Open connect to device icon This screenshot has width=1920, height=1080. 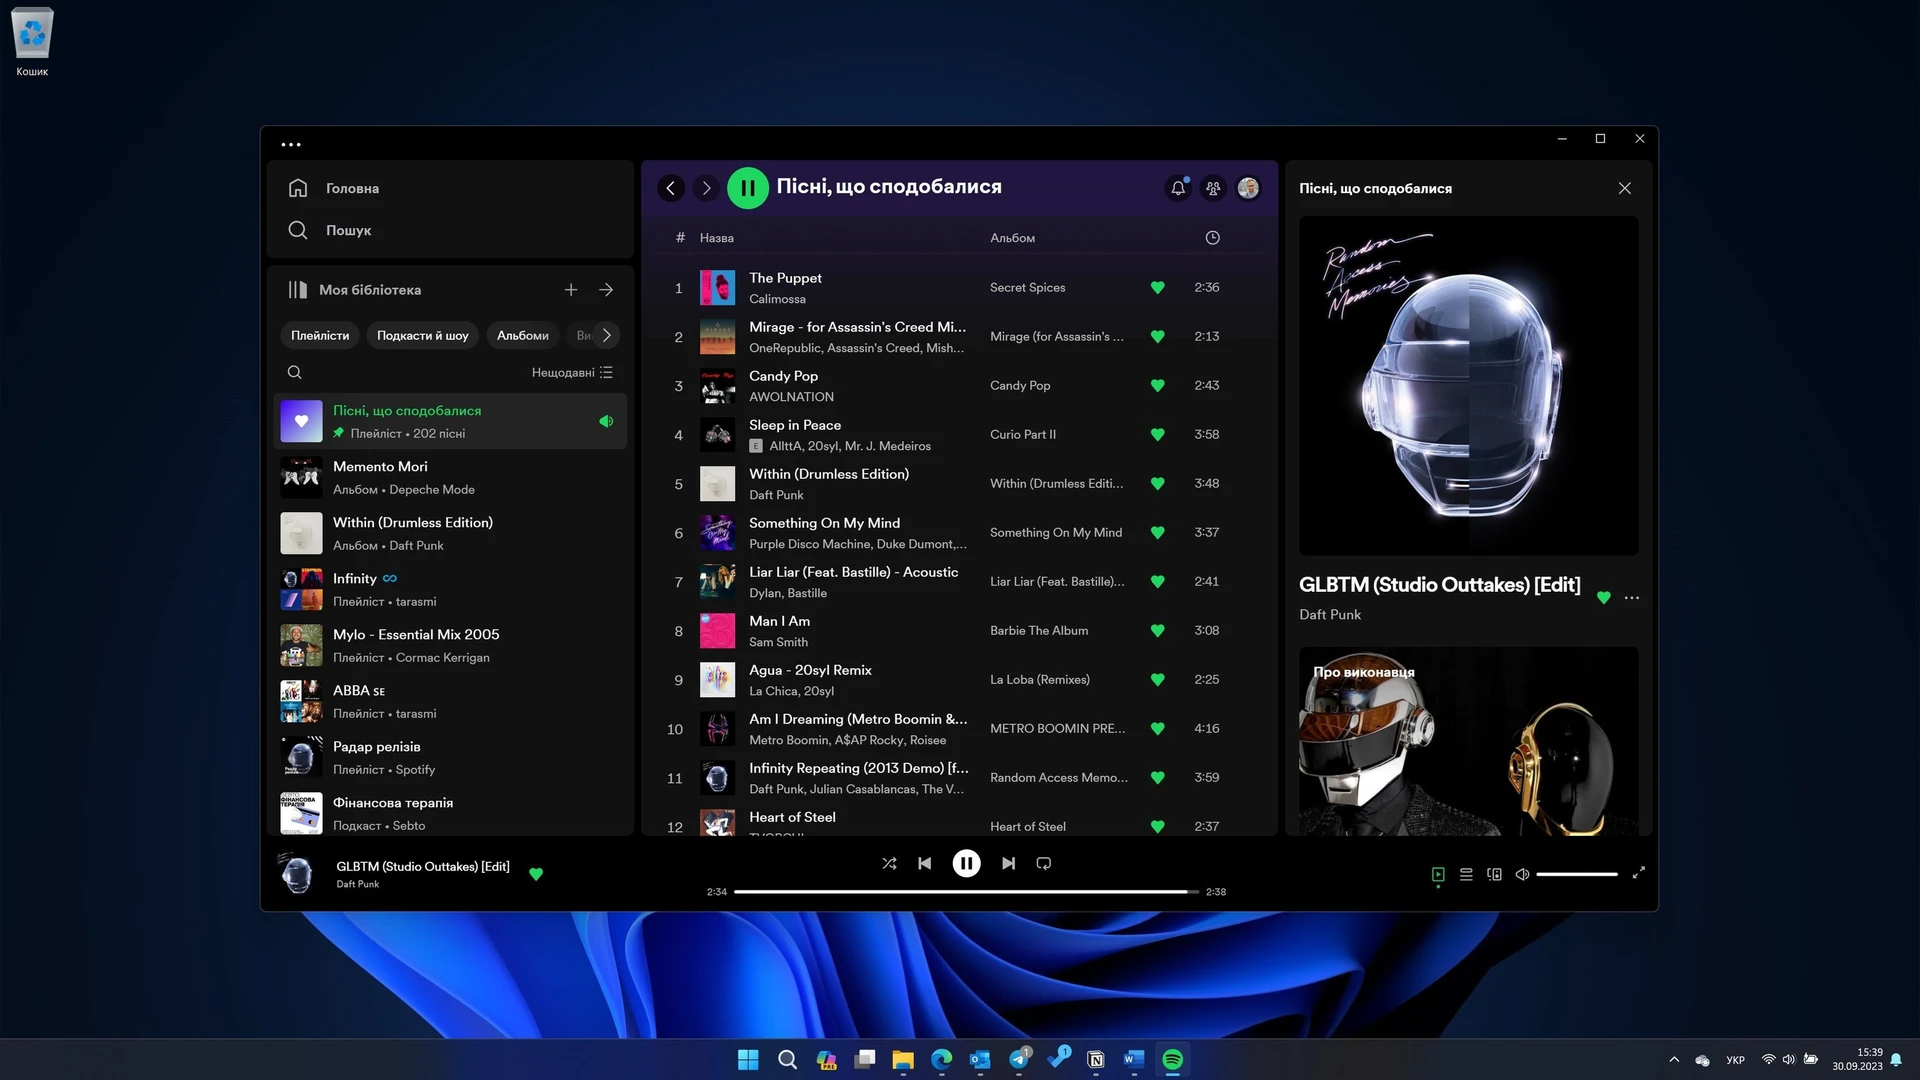click(x=1494, y=874)
